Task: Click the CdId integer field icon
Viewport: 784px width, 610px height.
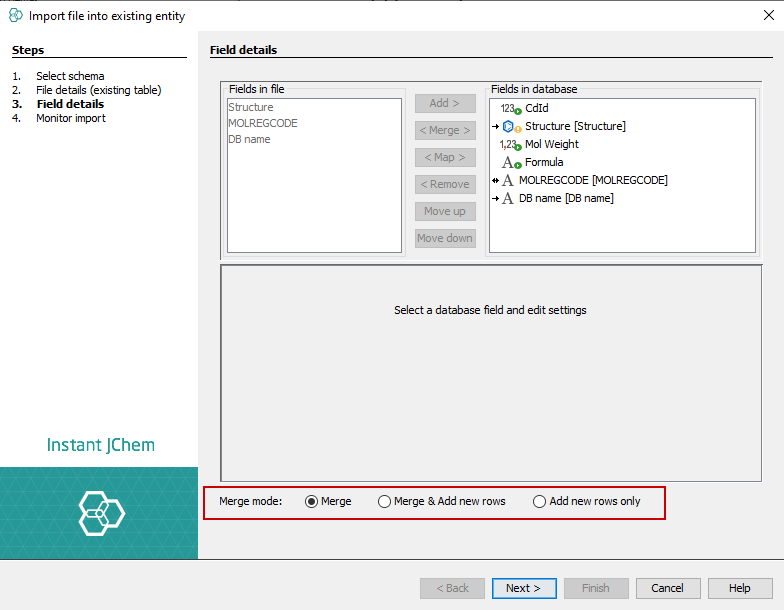Action: [511, 109]
